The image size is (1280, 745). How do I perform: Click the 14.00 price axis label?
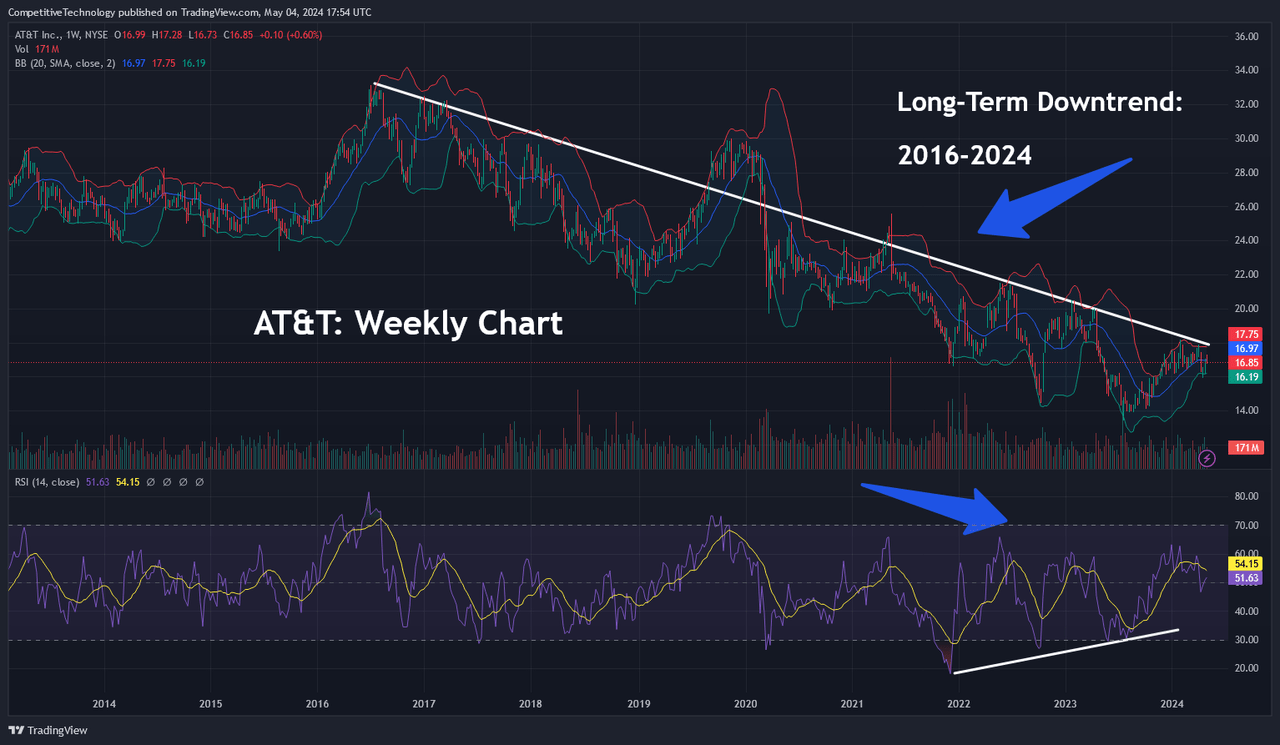(x=1246, y=410)
